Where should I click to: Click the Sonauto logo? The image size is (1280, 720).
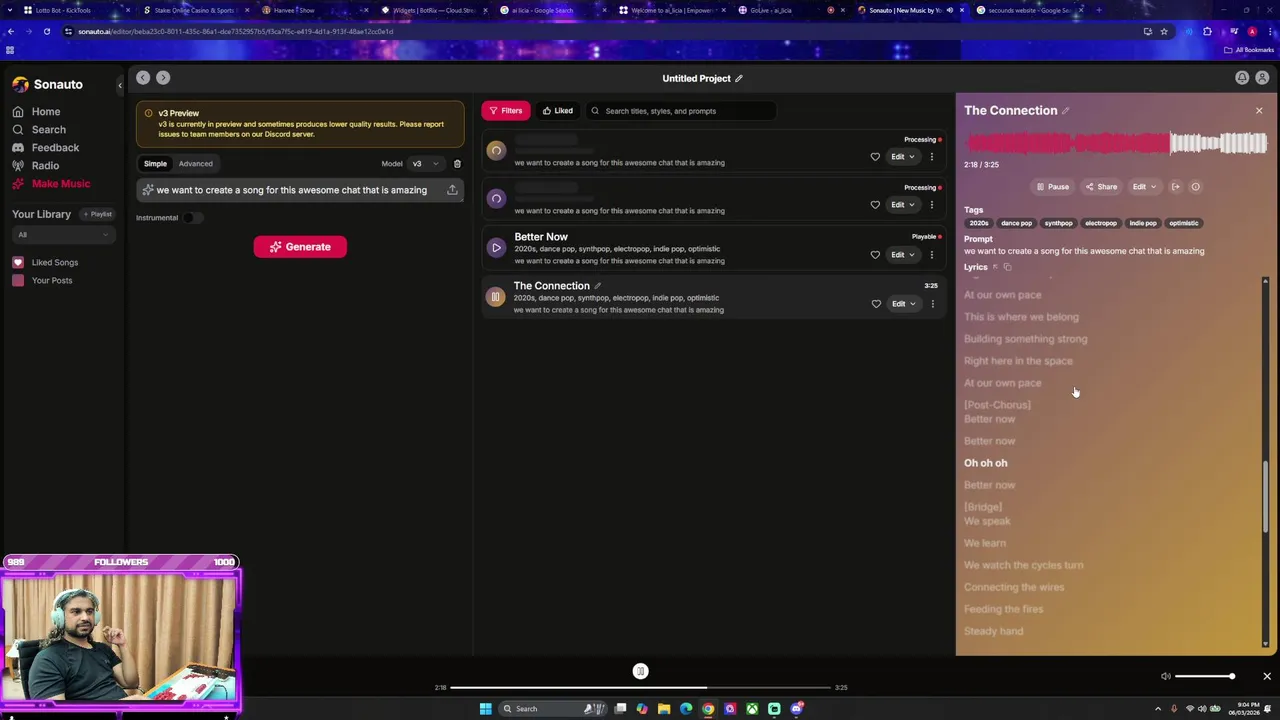(x=47, y=85)
